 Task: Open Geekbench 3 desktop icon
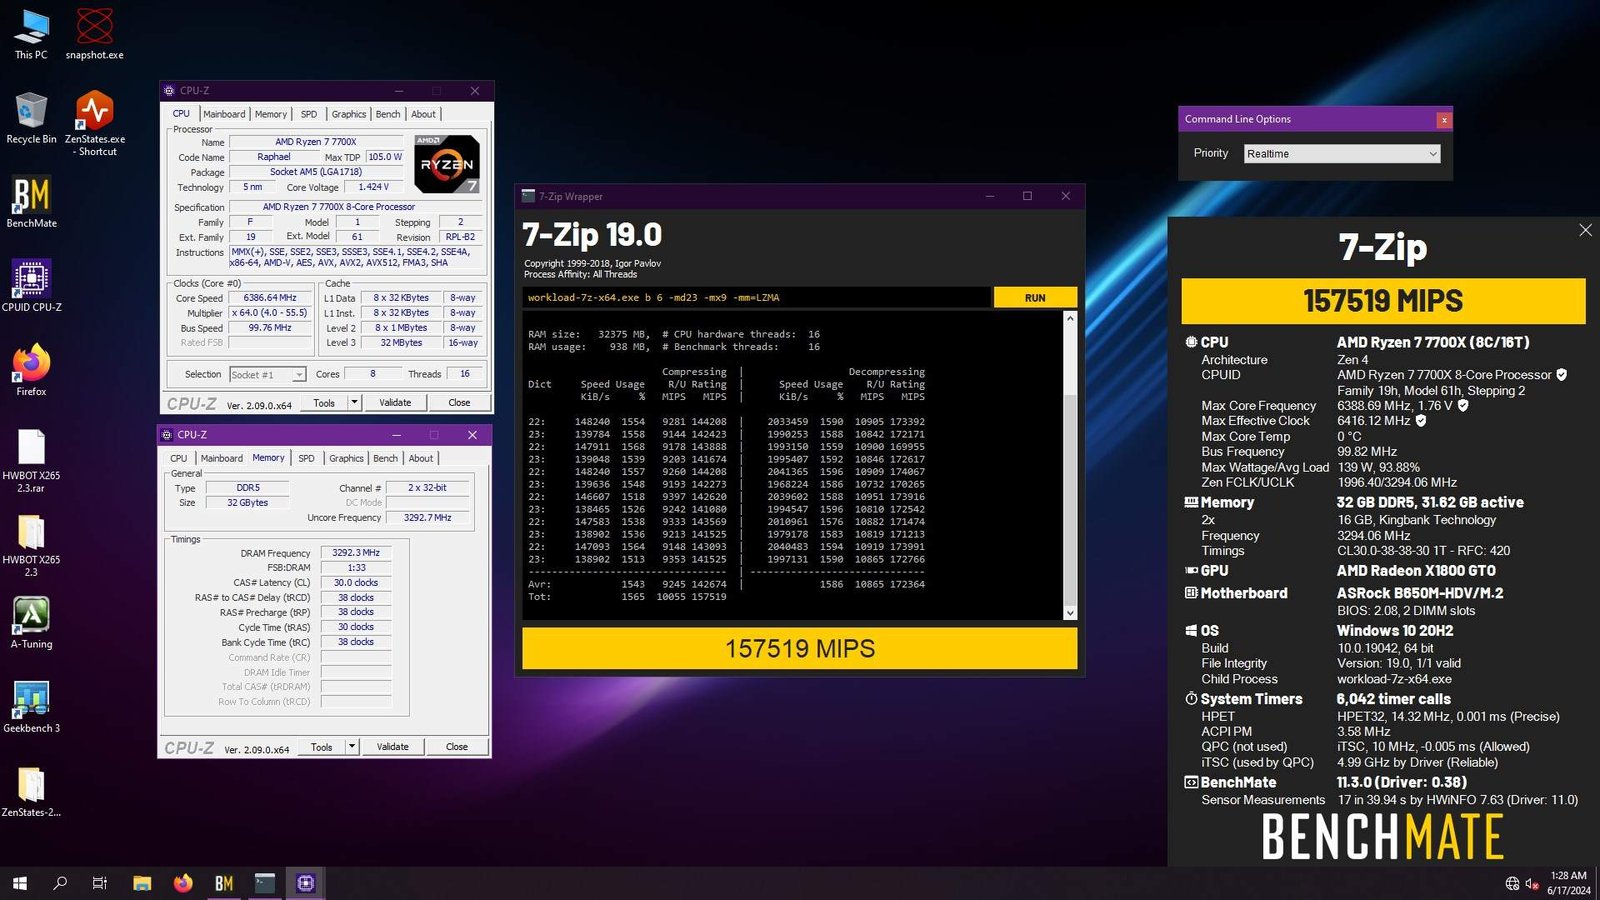pos(31,701)
